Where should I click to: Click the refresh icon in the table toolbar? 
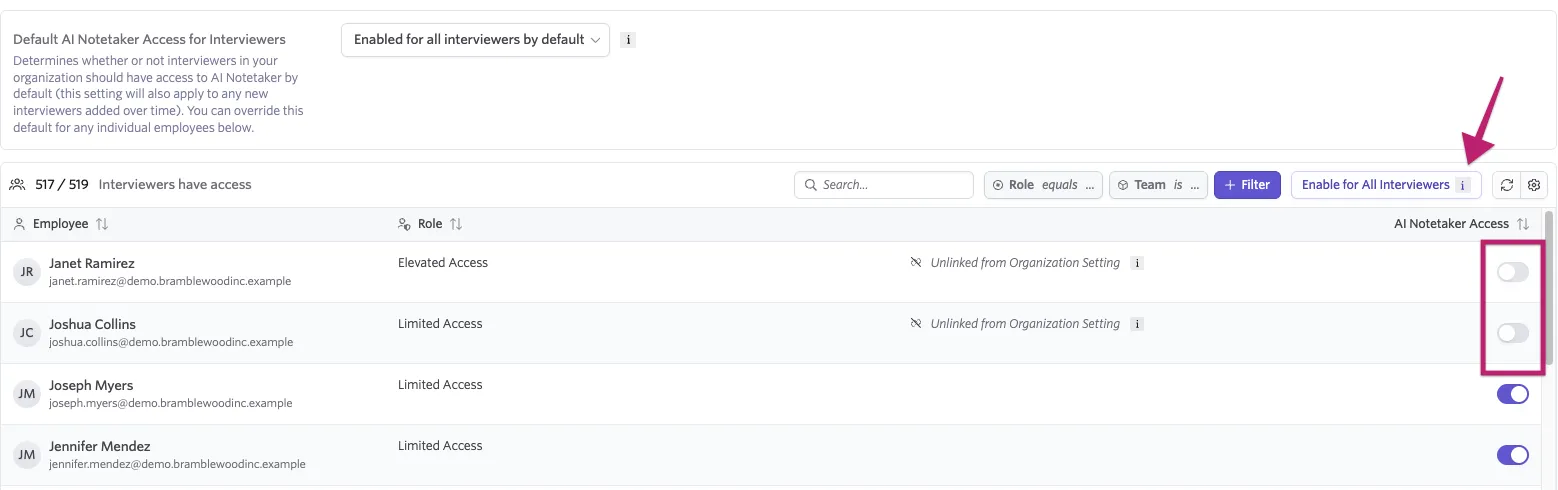(x=1506, y=185)
